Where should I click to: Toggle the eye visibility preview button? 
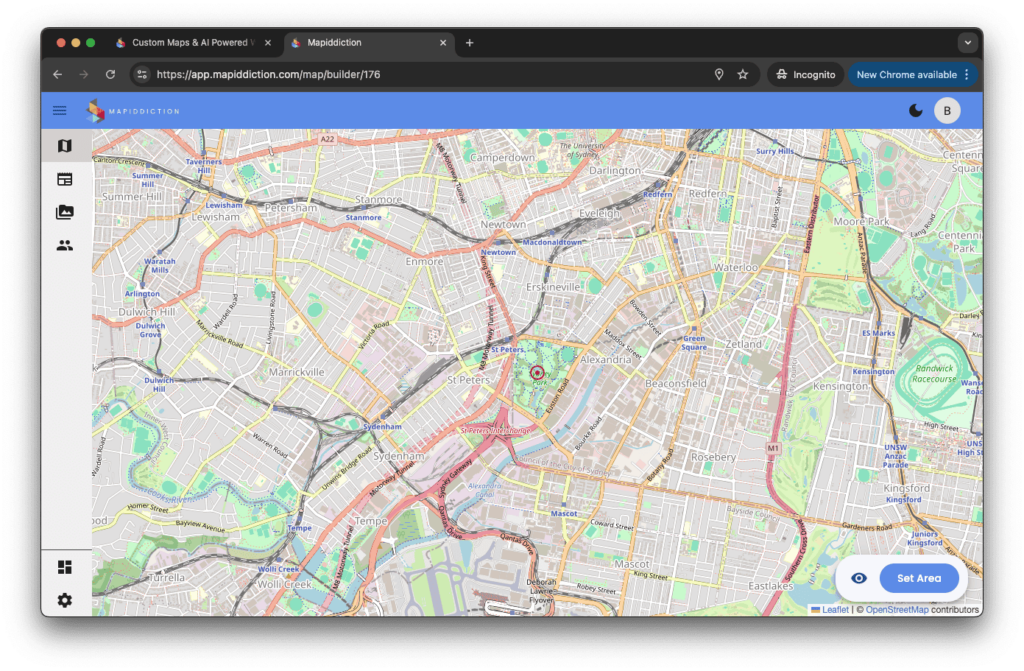coord(858,578)
